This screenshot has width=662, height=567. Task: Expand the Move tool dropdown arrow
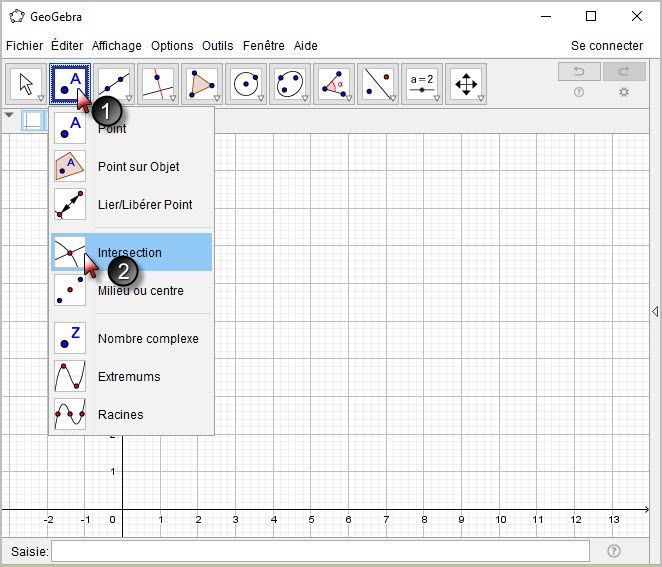click(x=41, y=98)
